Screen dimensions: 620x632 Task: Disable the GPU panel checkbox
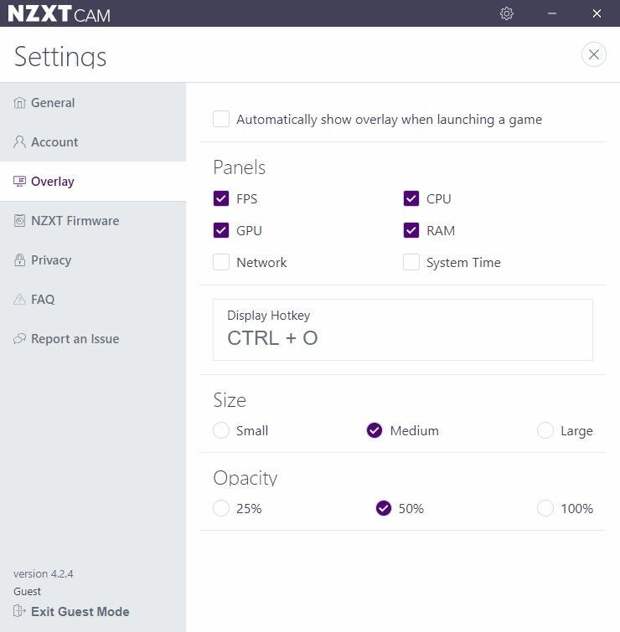click(221, 231)
